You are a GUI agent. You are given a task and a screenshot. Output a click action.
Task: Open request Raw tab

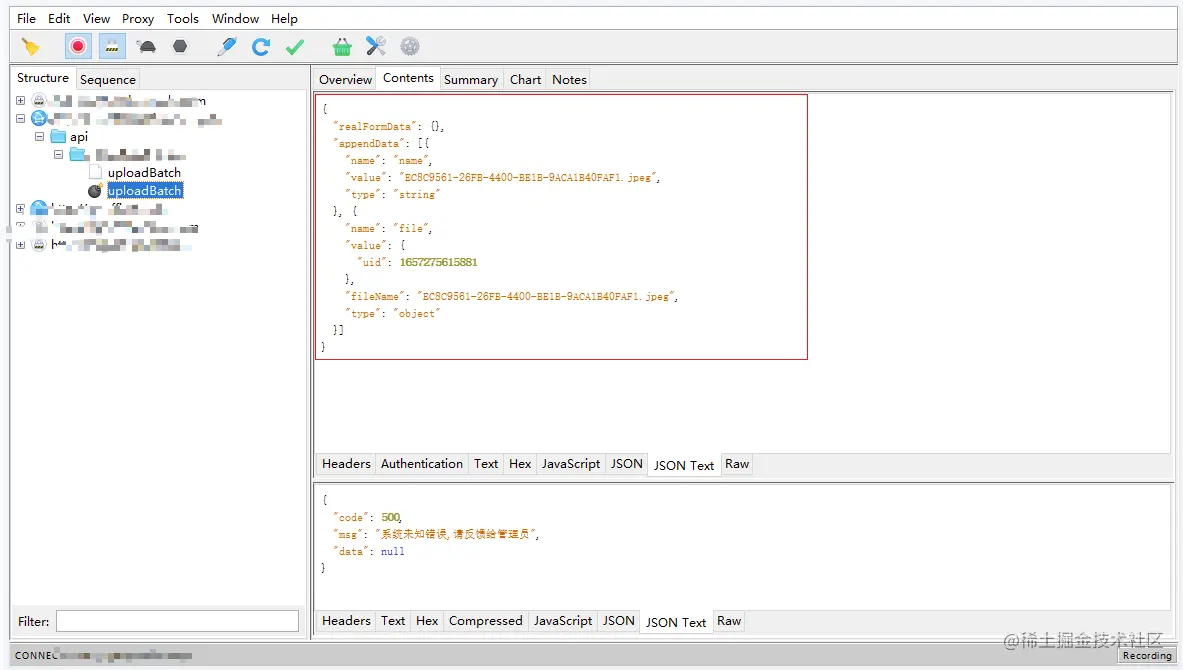pyautogui.click(x=737, y=464)
